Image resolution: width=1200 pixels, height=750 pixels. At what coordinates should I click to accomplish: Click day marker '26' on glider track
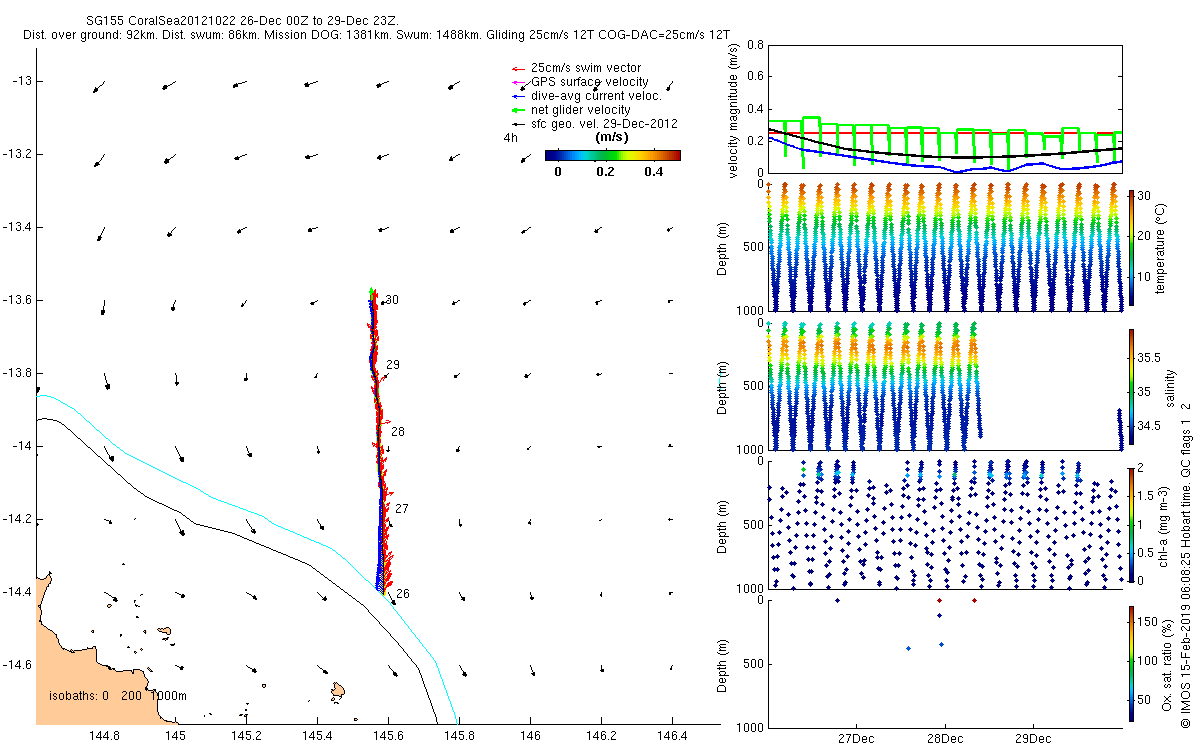[x=403, y=594]
